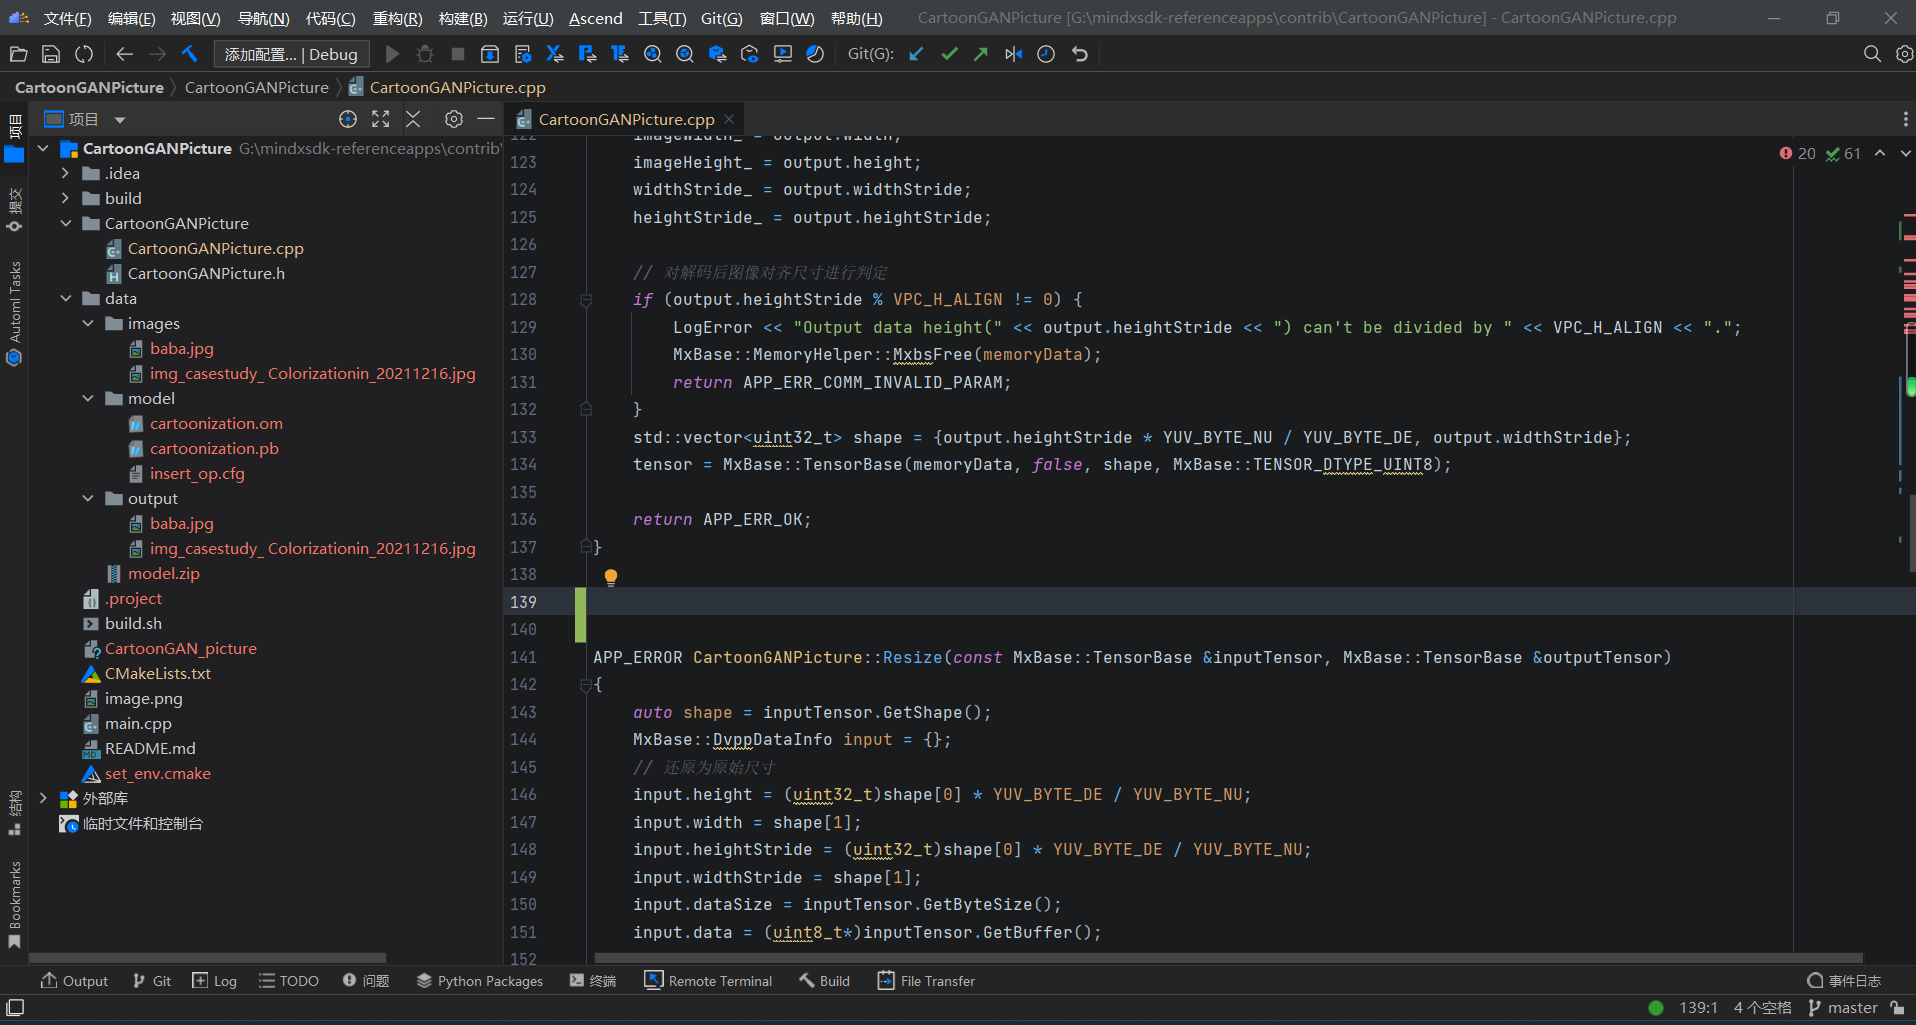Open the Ascend menu
The width and height of the screenshot is (1916, 1025).
click(x=595, y=18)
